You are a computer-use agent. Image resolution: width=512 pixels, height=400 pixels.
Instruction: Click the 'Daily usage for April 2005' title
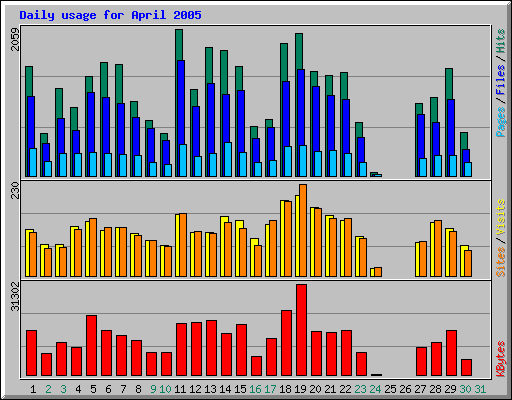tap(110, 15)
